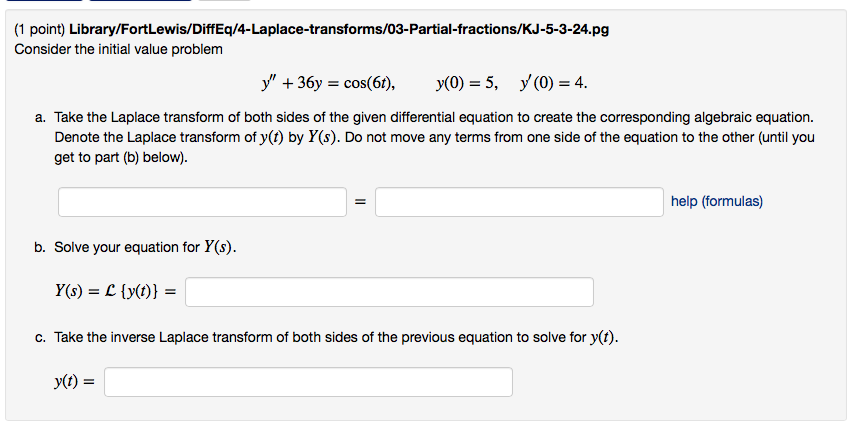Click the "Y(s) = ℒ{y(t)} =" label
The image size is (862, 425).
click(115, 292)
